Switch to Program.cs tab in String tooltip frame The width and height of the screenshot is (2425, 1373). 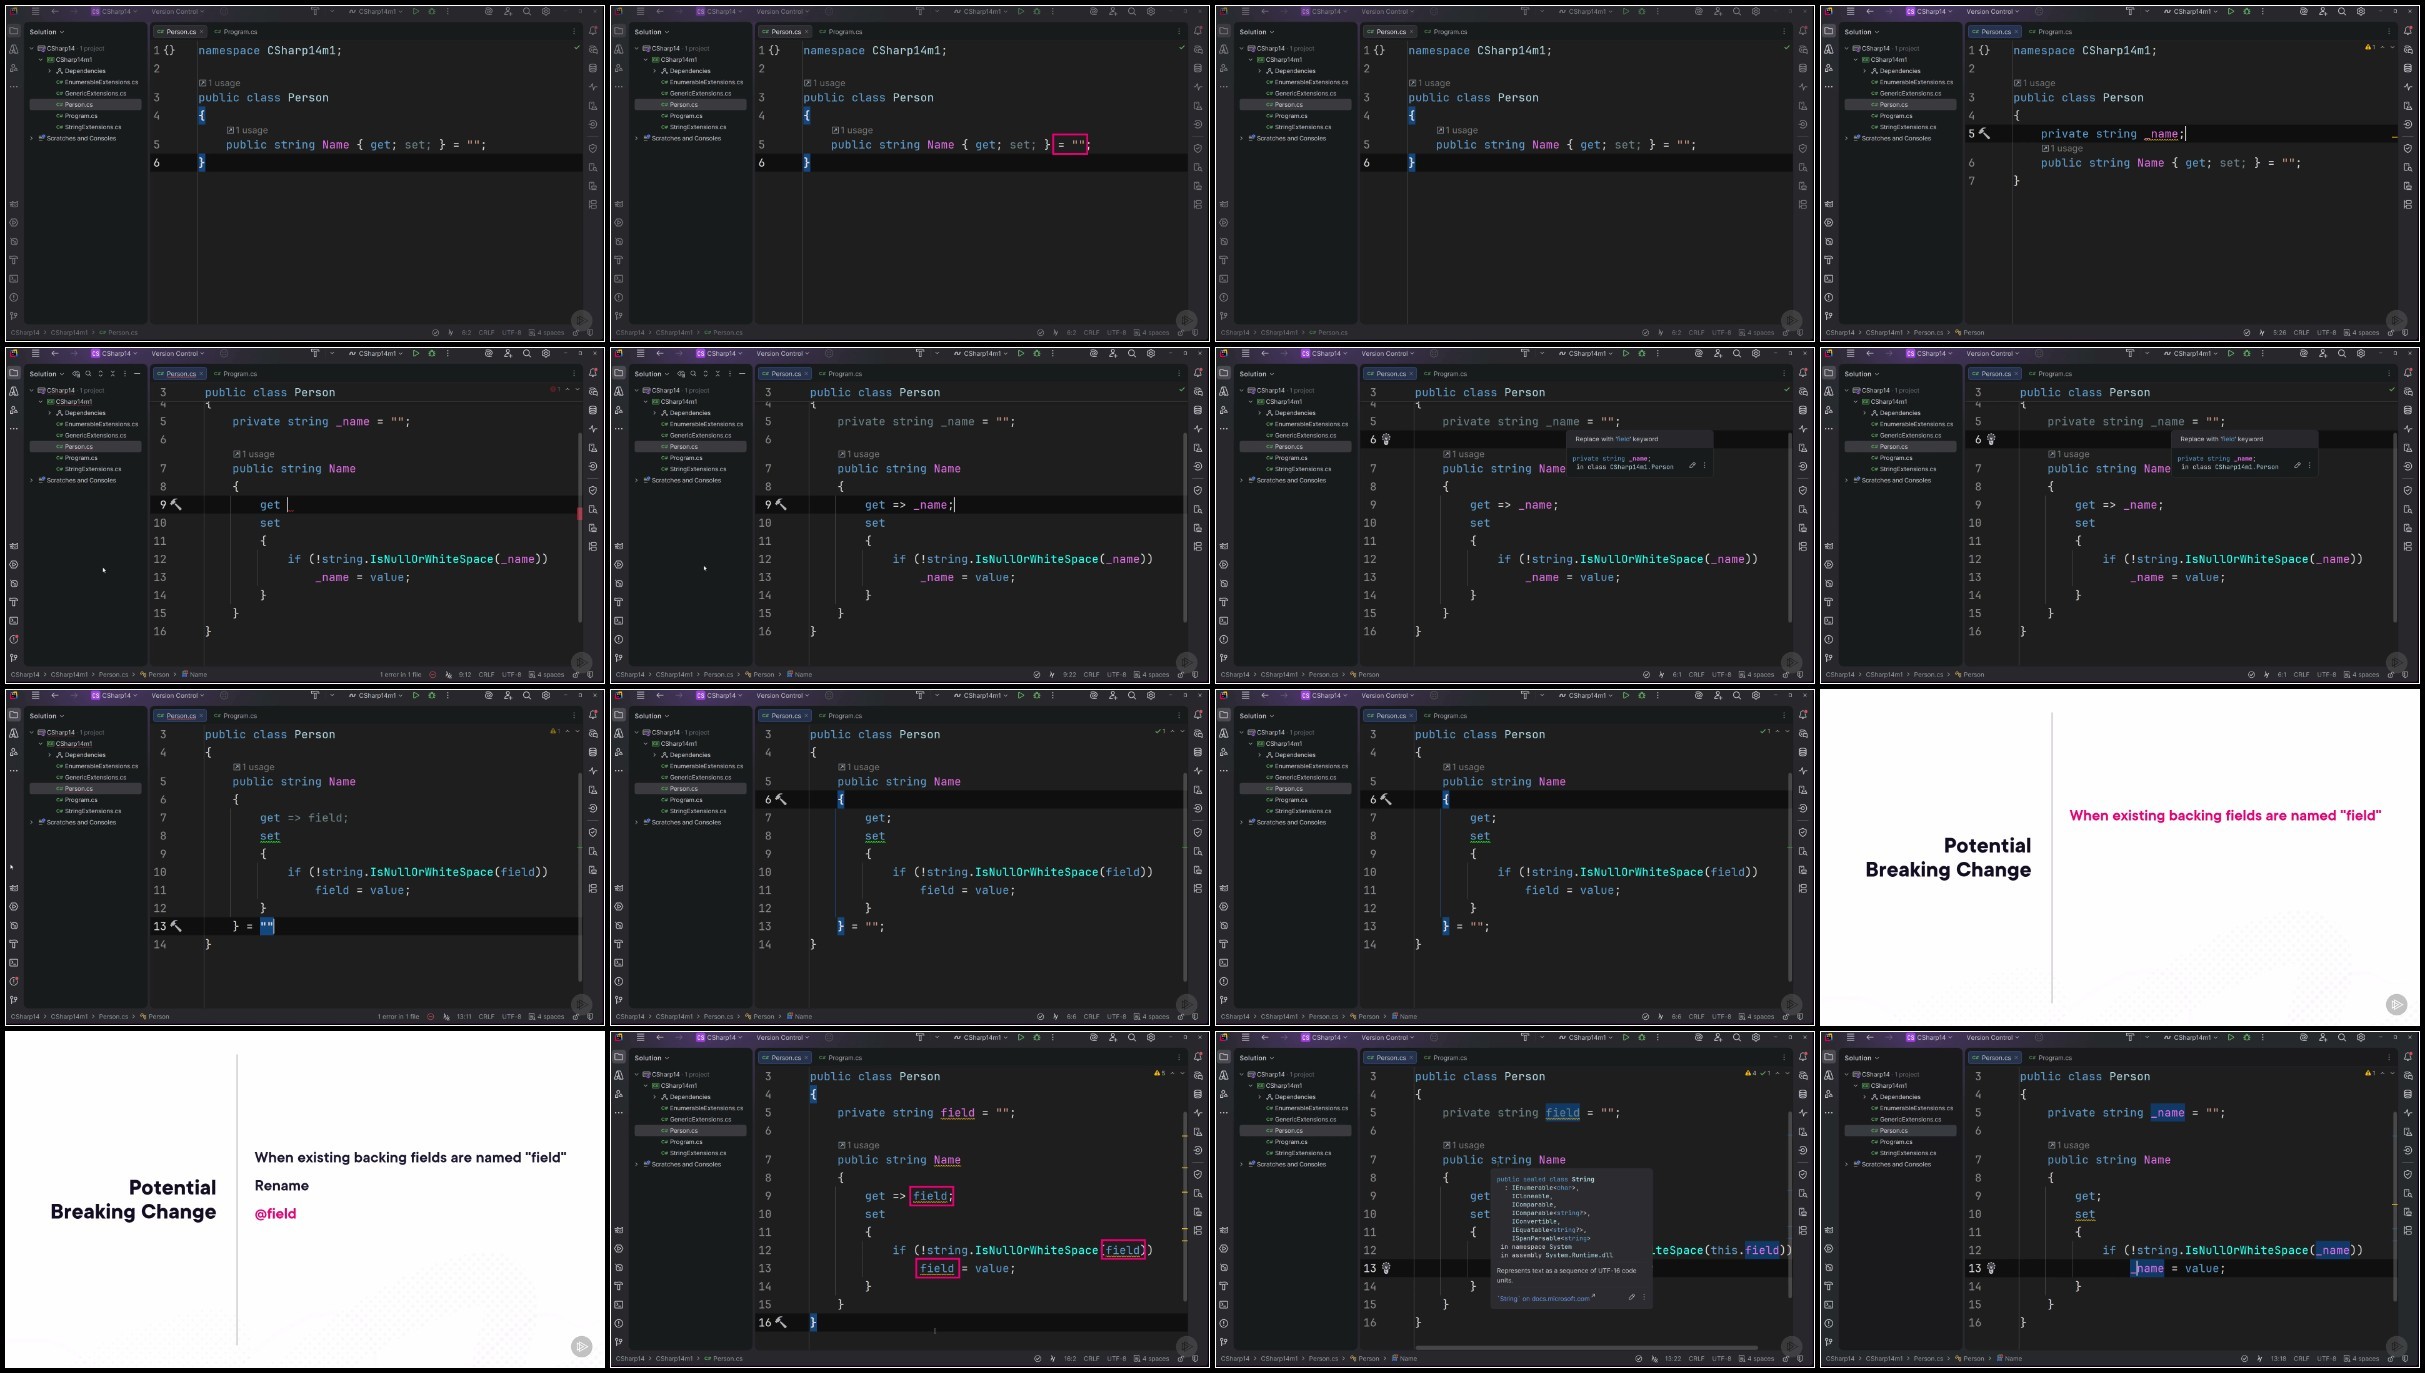[x=1446, y=1057]
